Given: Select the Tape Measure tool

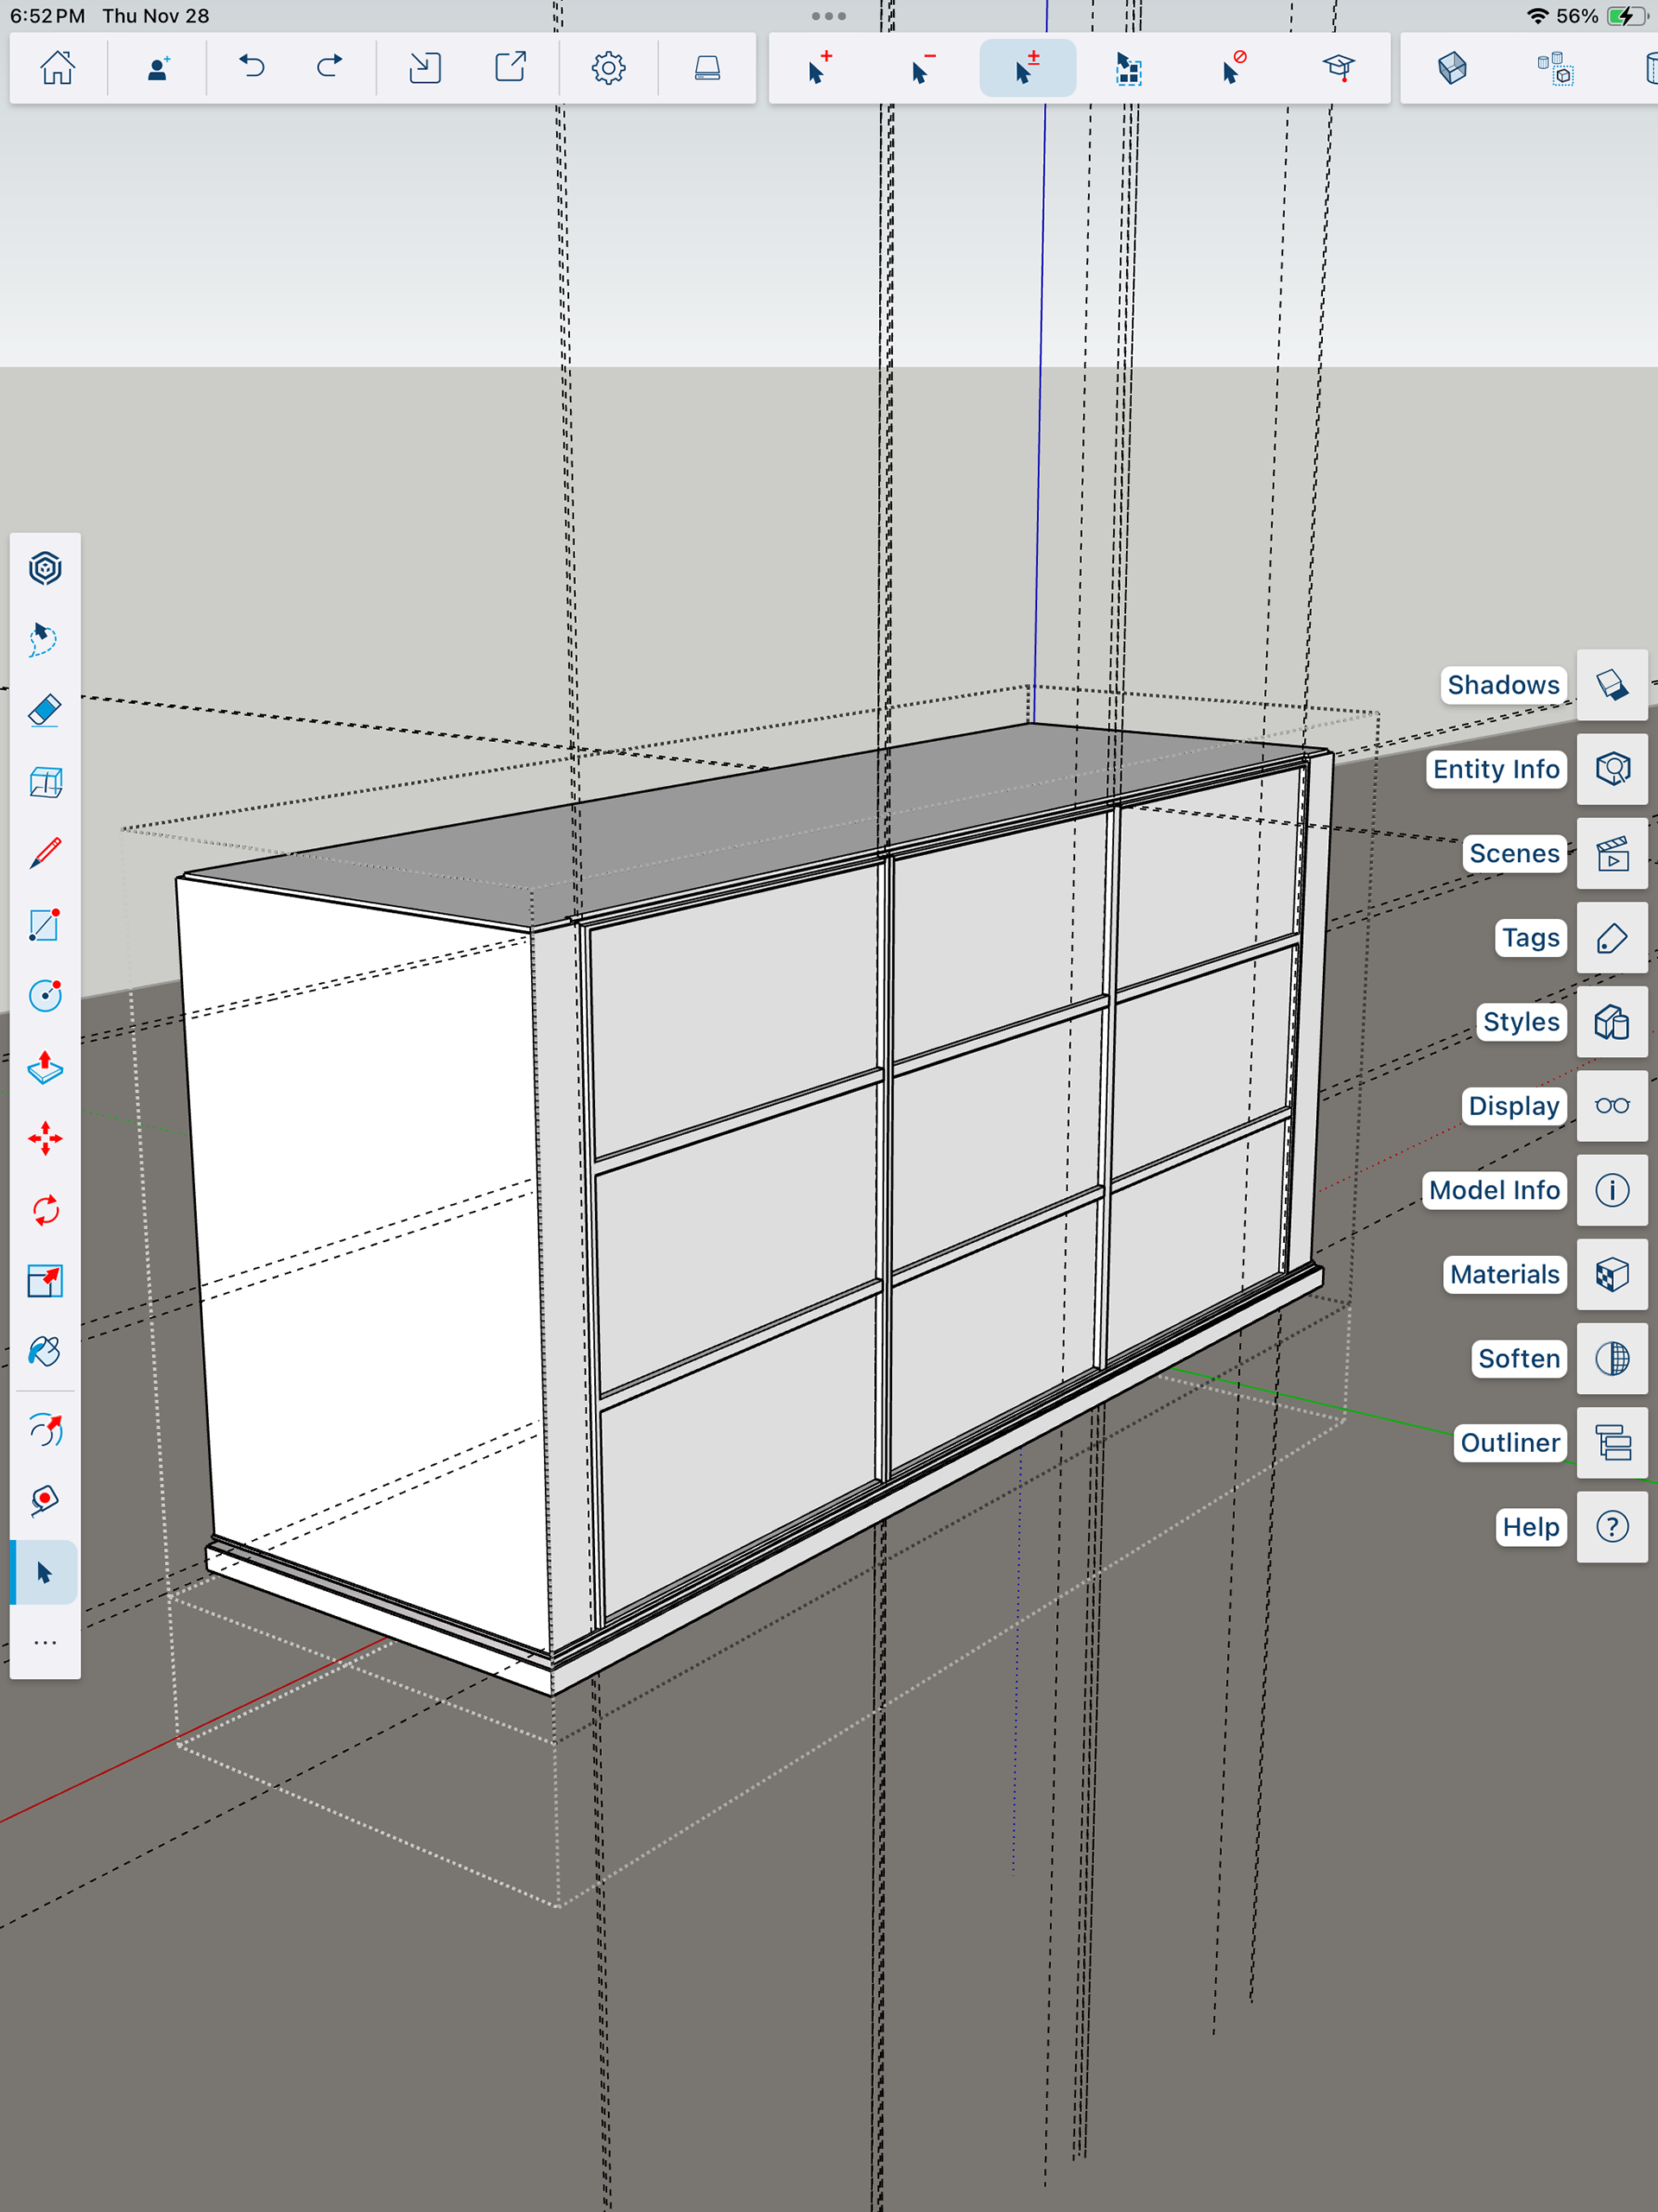Looking at the screenshot, I should (x=45, y=1500).
